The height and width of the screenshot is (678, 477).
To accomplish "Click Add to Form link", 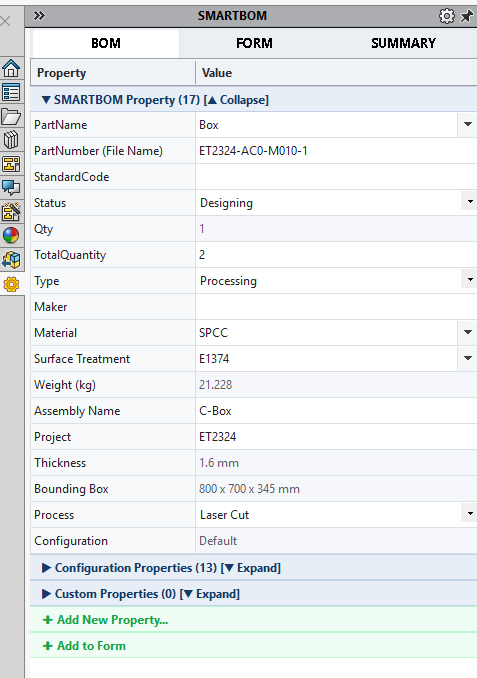I will click(x=84, y=646).
